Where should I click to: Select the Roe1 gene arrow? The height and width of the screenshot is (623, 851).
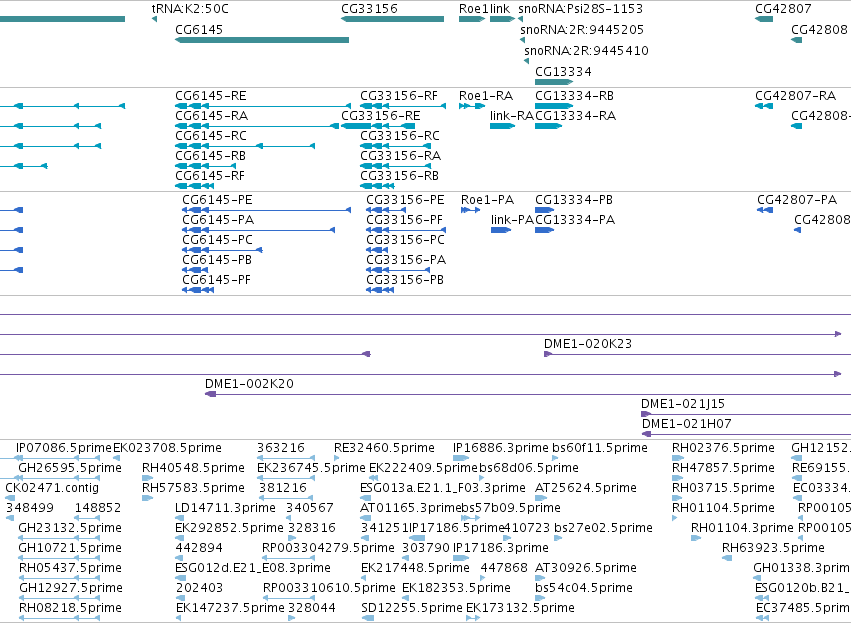(x=472, y=19)
